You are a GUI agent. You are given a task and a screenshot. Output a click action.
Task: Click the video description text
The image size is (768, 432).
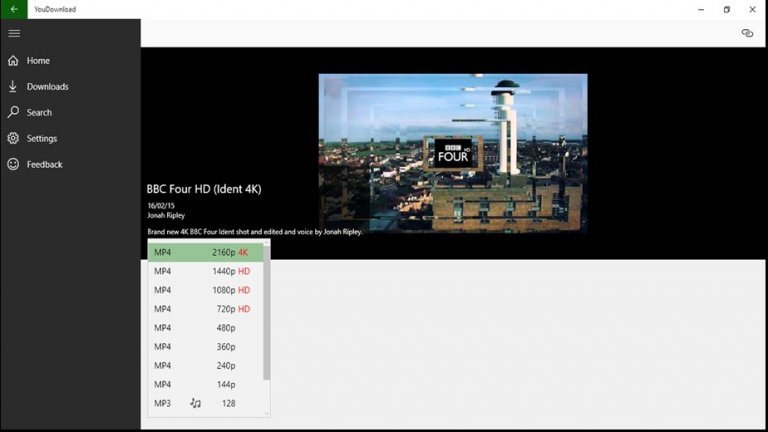(x=255, y=232)
